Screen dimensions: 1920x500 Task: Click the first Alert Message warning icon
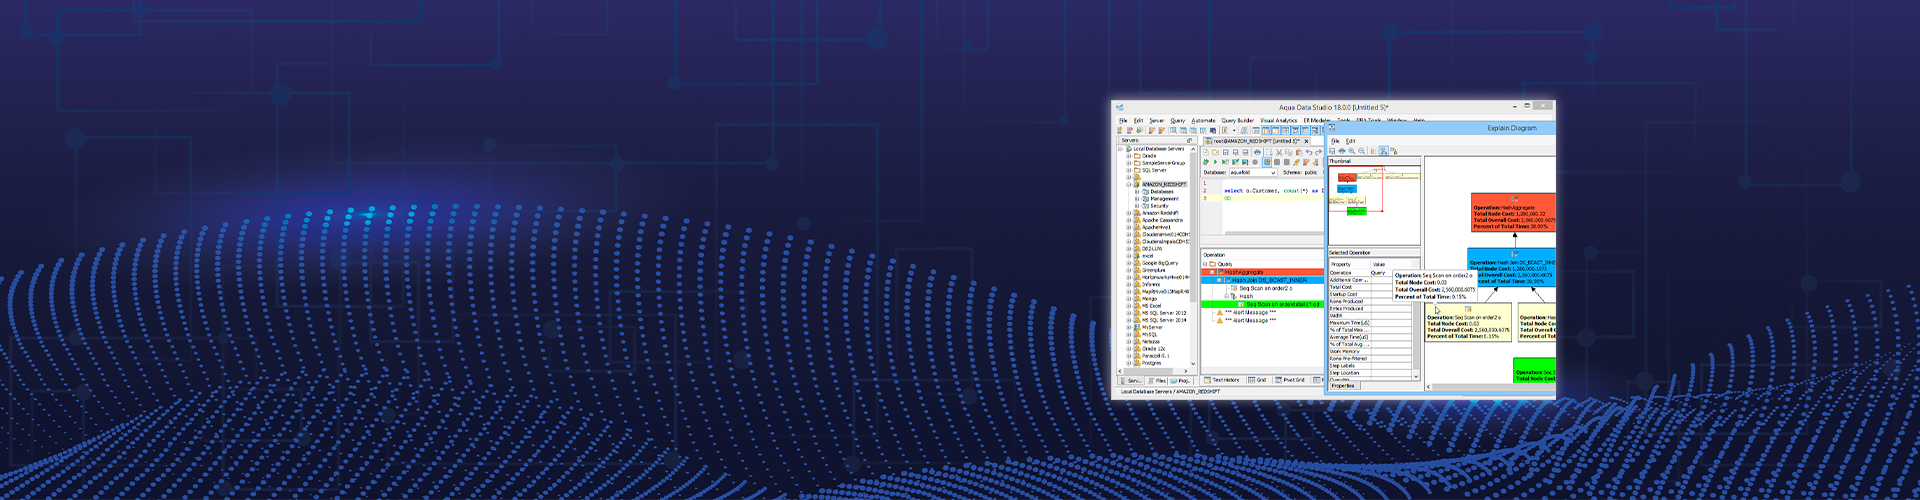[x=1219, y=313]
